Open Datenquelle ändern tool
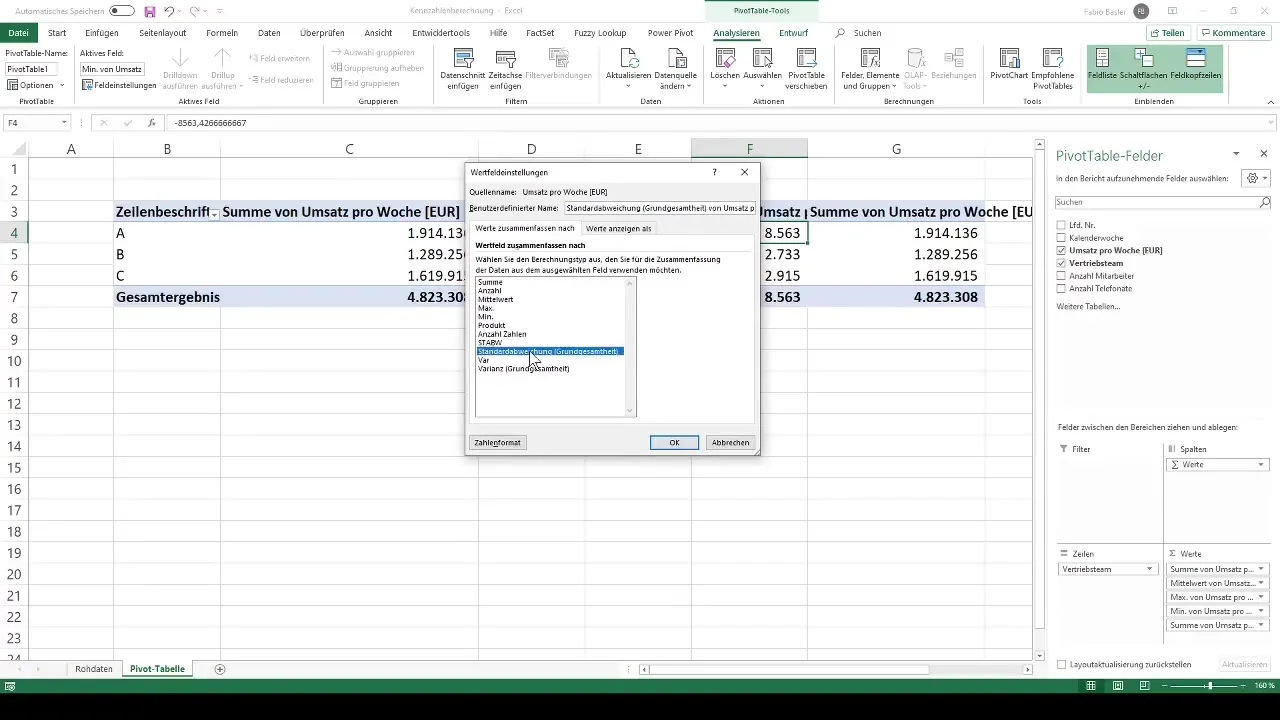Viewport: 1280px width, 720px height. click(675, 70)
